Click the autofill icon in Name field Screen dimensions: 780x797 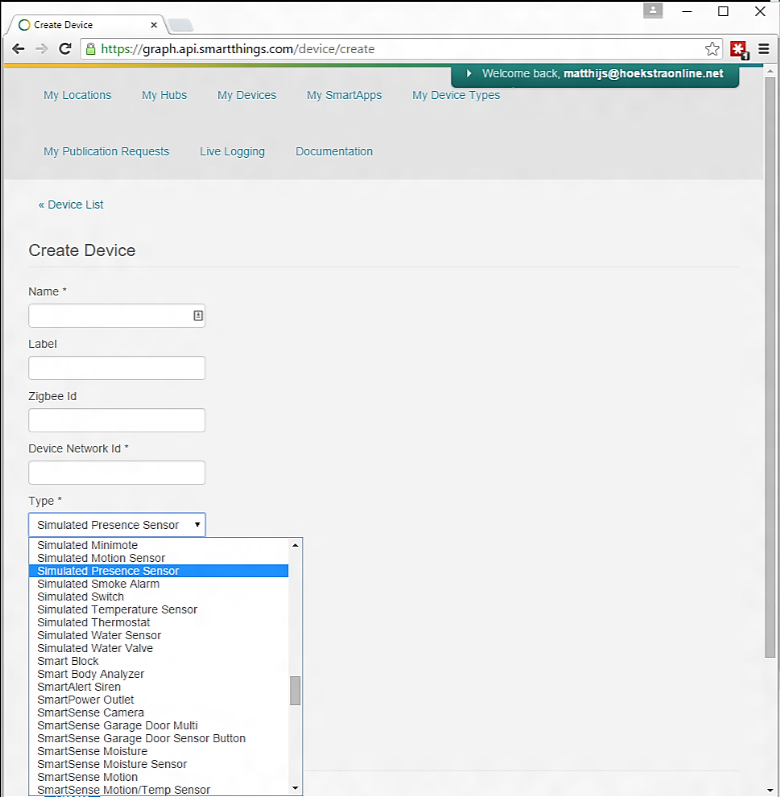198,316
